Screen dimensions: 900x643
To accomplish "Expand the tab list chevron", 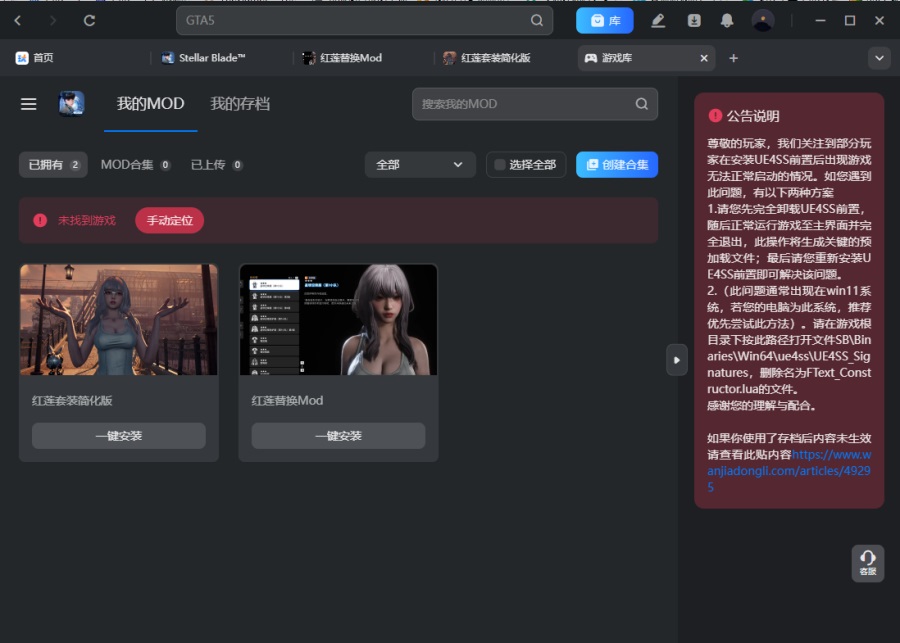I will point(879,58).
